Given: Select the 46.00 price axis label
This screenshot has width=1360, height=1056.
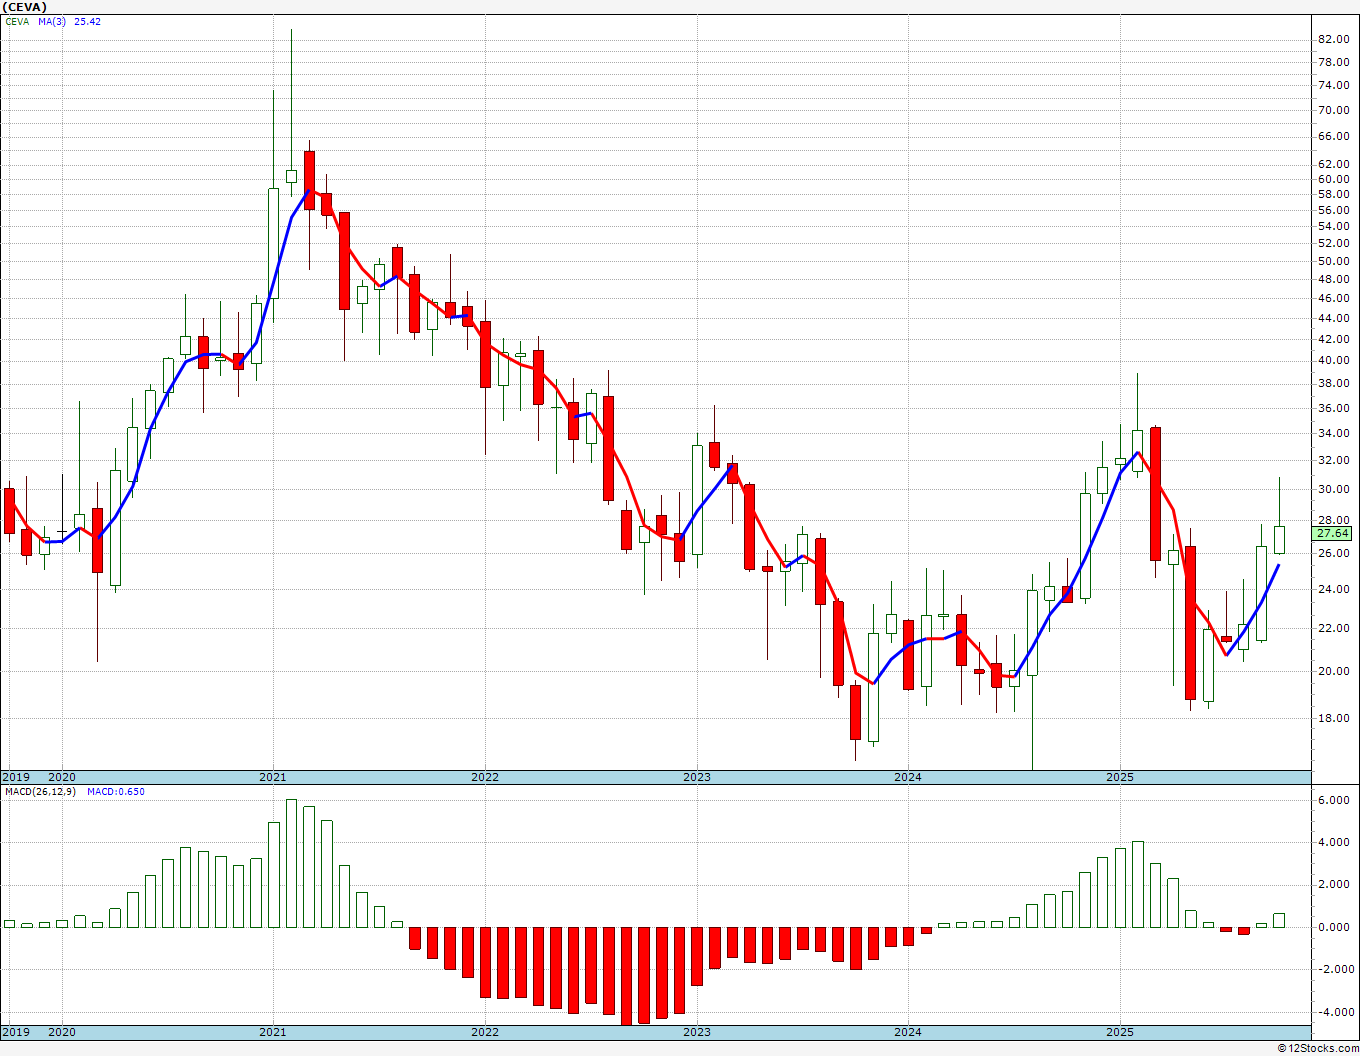Looking at the screenshot, I should [1334, 298].
